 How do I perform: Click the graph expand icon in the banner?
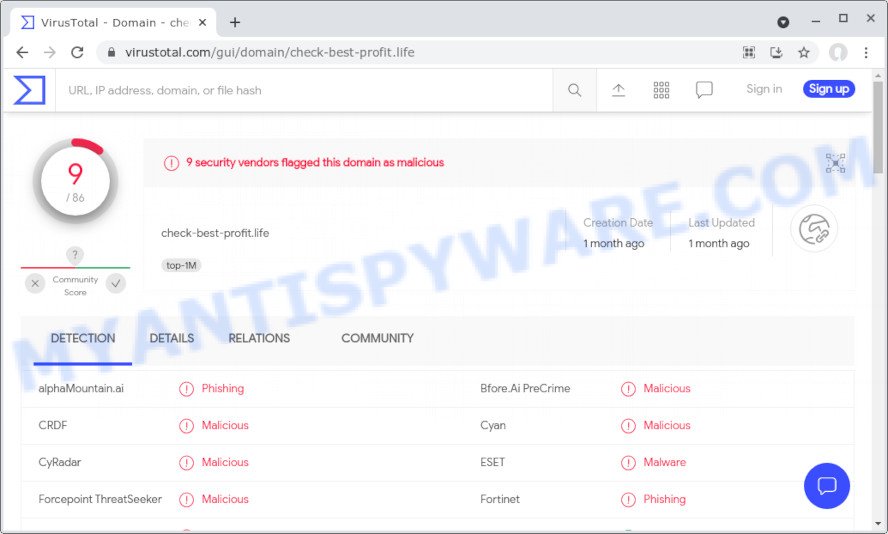click(x=835, y=163)
